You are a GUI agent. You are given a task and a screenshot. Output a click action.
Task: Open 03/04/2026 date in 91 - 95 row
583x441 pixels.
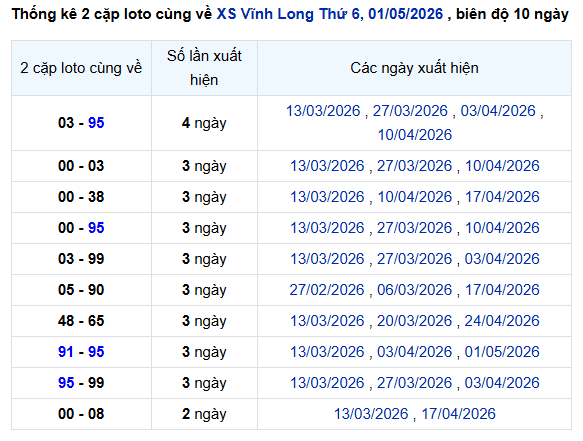click(415, 352)
